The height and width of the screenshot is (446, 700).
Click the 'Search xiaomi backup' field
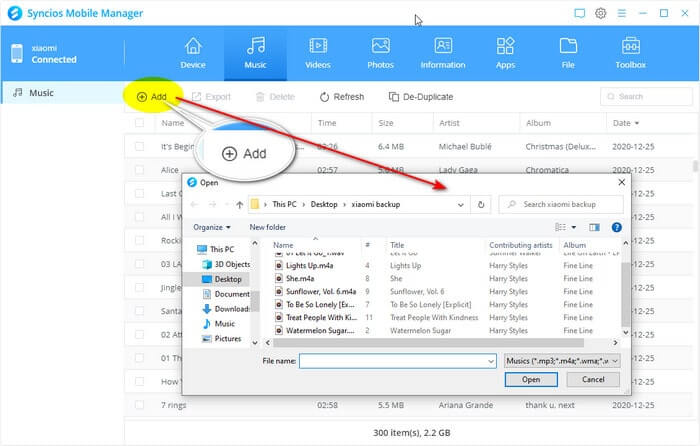click(561, 204)
